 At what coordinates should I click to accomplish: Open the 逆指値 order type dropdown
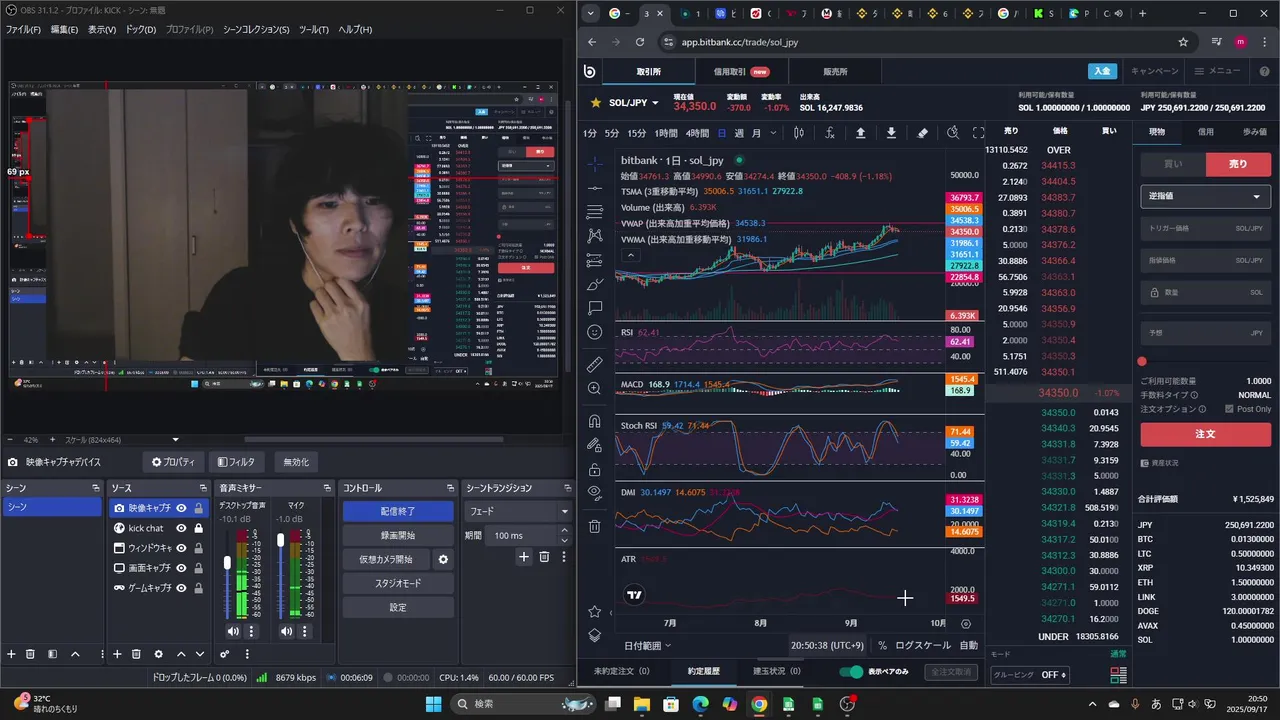1205,196
